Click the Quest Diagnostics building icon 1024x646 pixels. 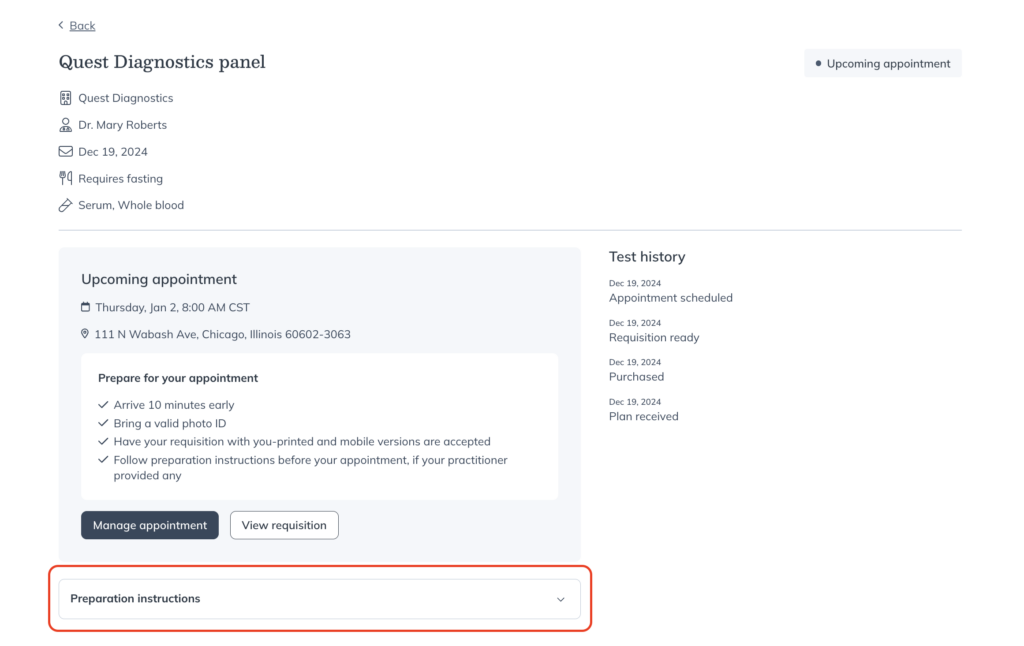pos(66,98)
